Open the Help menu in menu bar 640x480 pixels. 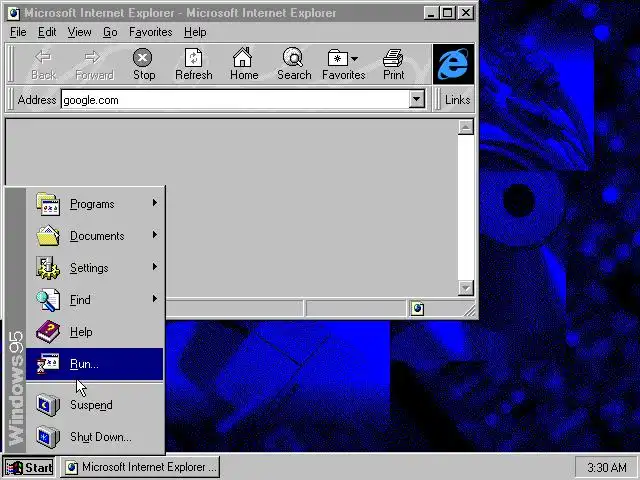pos(195,32)
